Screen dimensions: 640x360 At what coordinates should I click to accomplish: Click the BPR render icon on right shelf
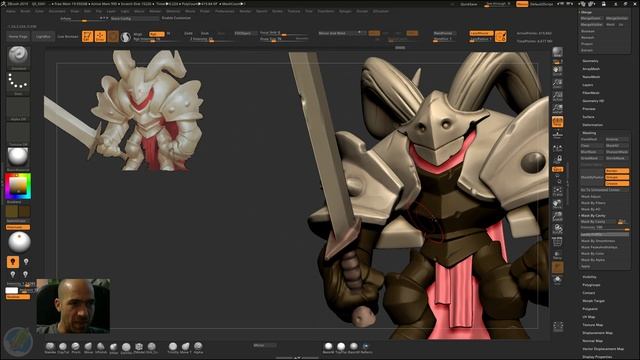point(558,52)
